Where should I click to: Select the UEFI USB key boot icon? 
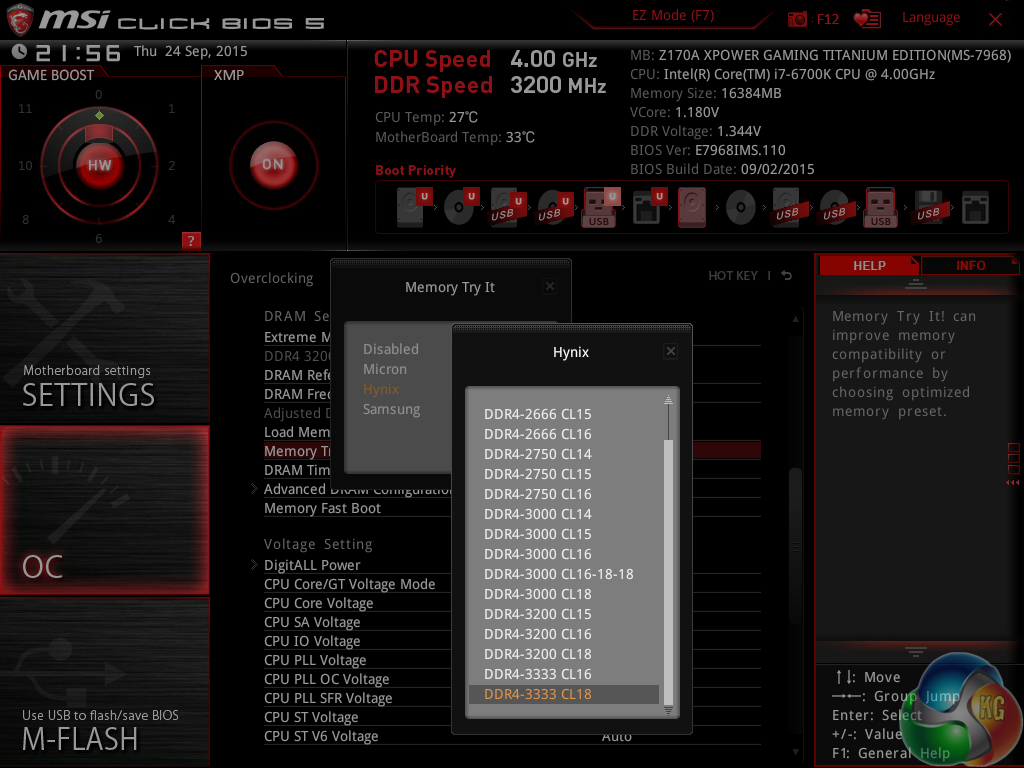601,207
